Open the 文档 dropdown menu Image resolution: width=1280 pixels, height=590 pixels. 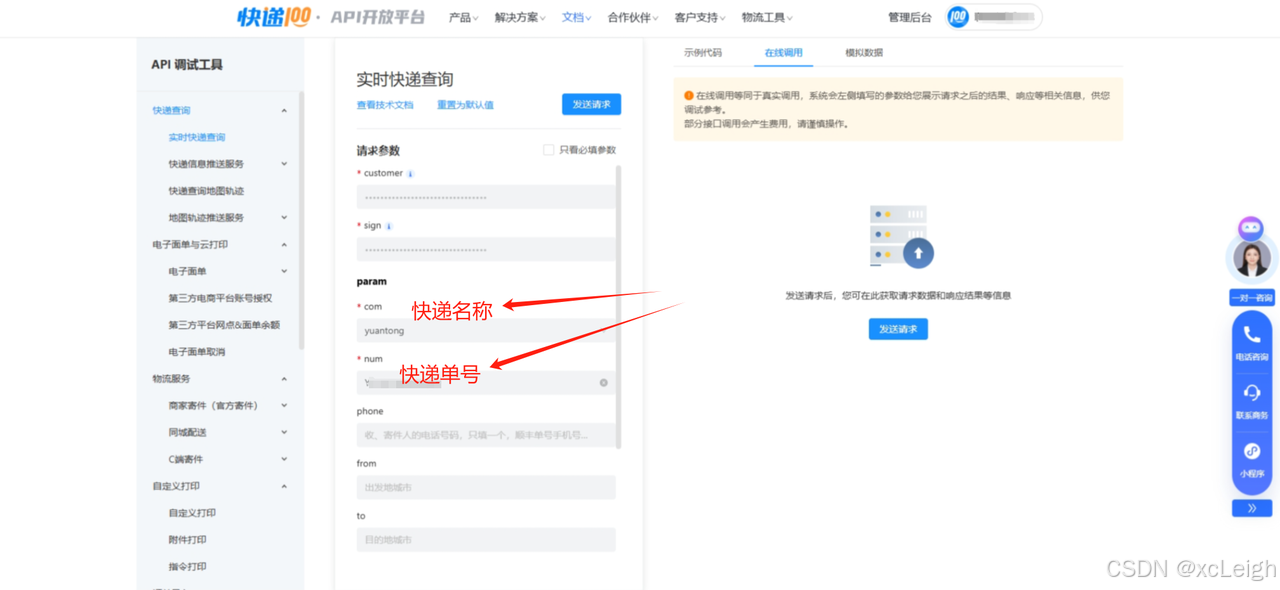(x=576, y=17)
